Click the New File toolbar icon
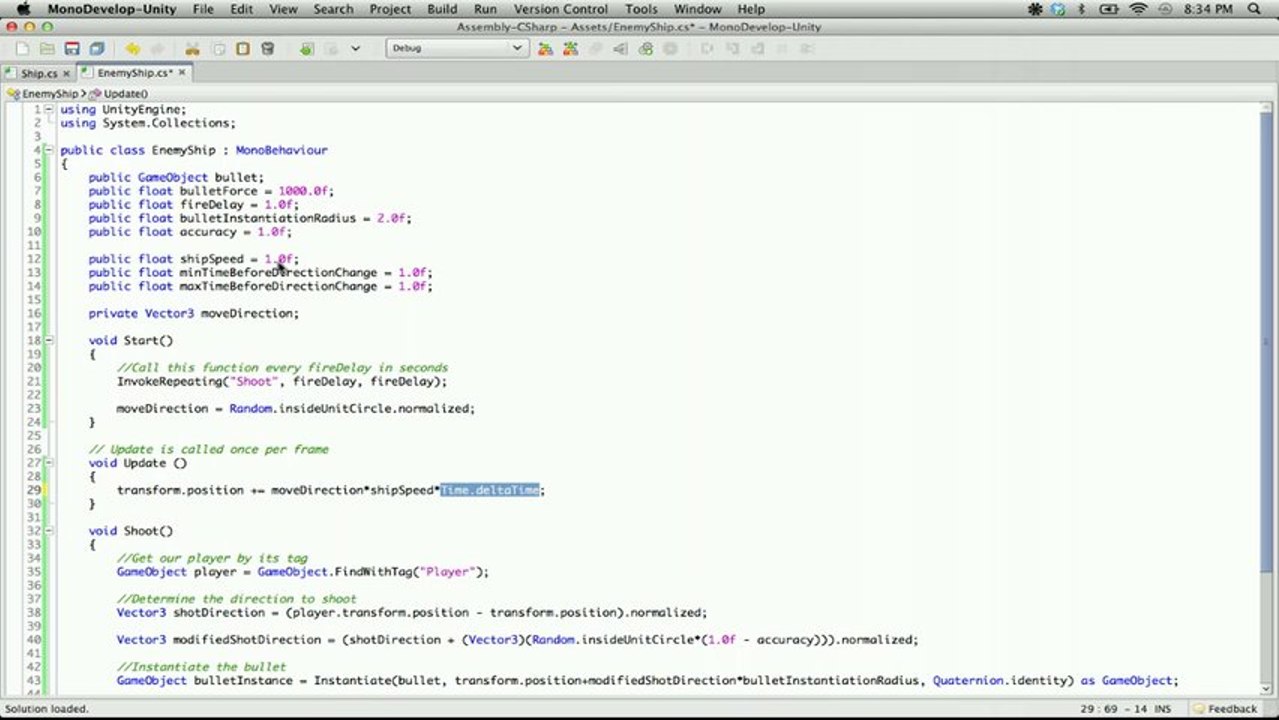The width and height of the screenshot is (1279, 720). coord(22,48)
